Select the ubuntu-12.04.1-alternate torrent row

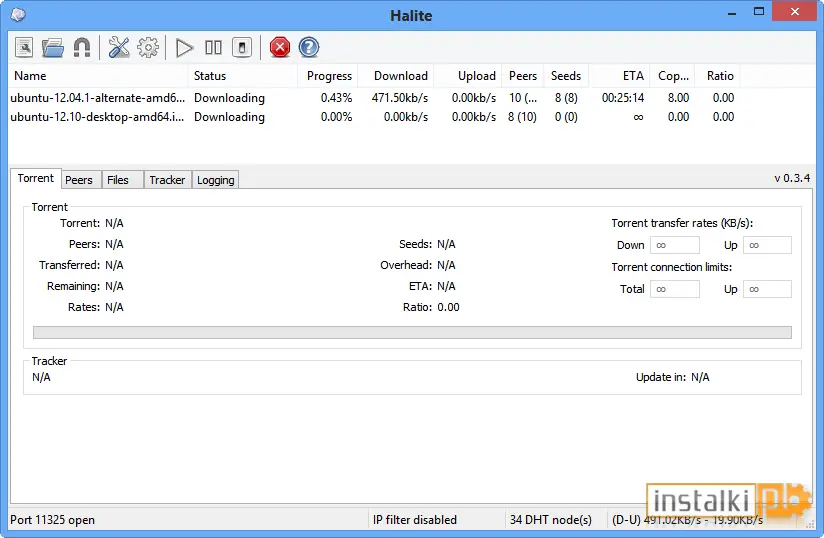[372, 98]
